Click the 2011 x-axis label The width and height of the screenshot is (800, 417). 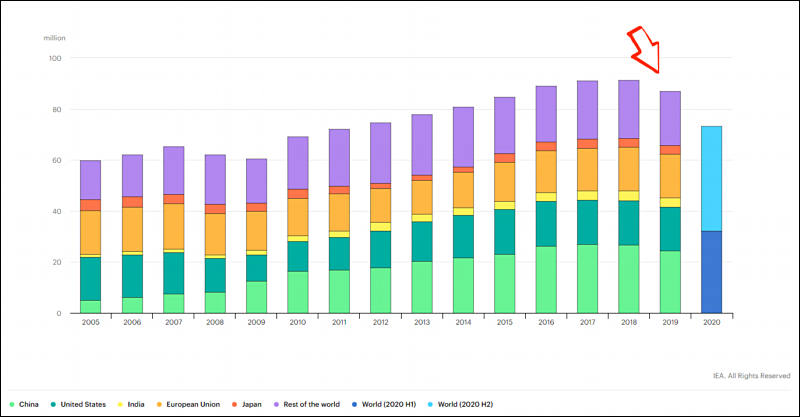tap(339, 323)
